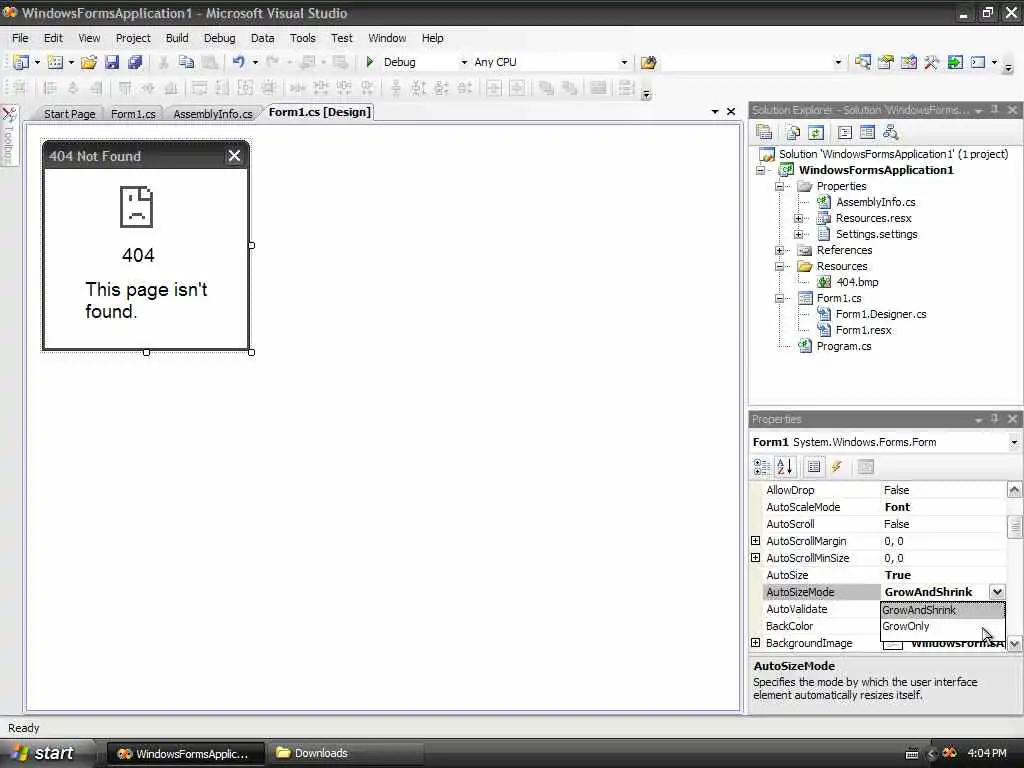Screen dimensions: 1024x768
Task: Click the View Code icon in Solution Explorer
Action: (844, 133)
